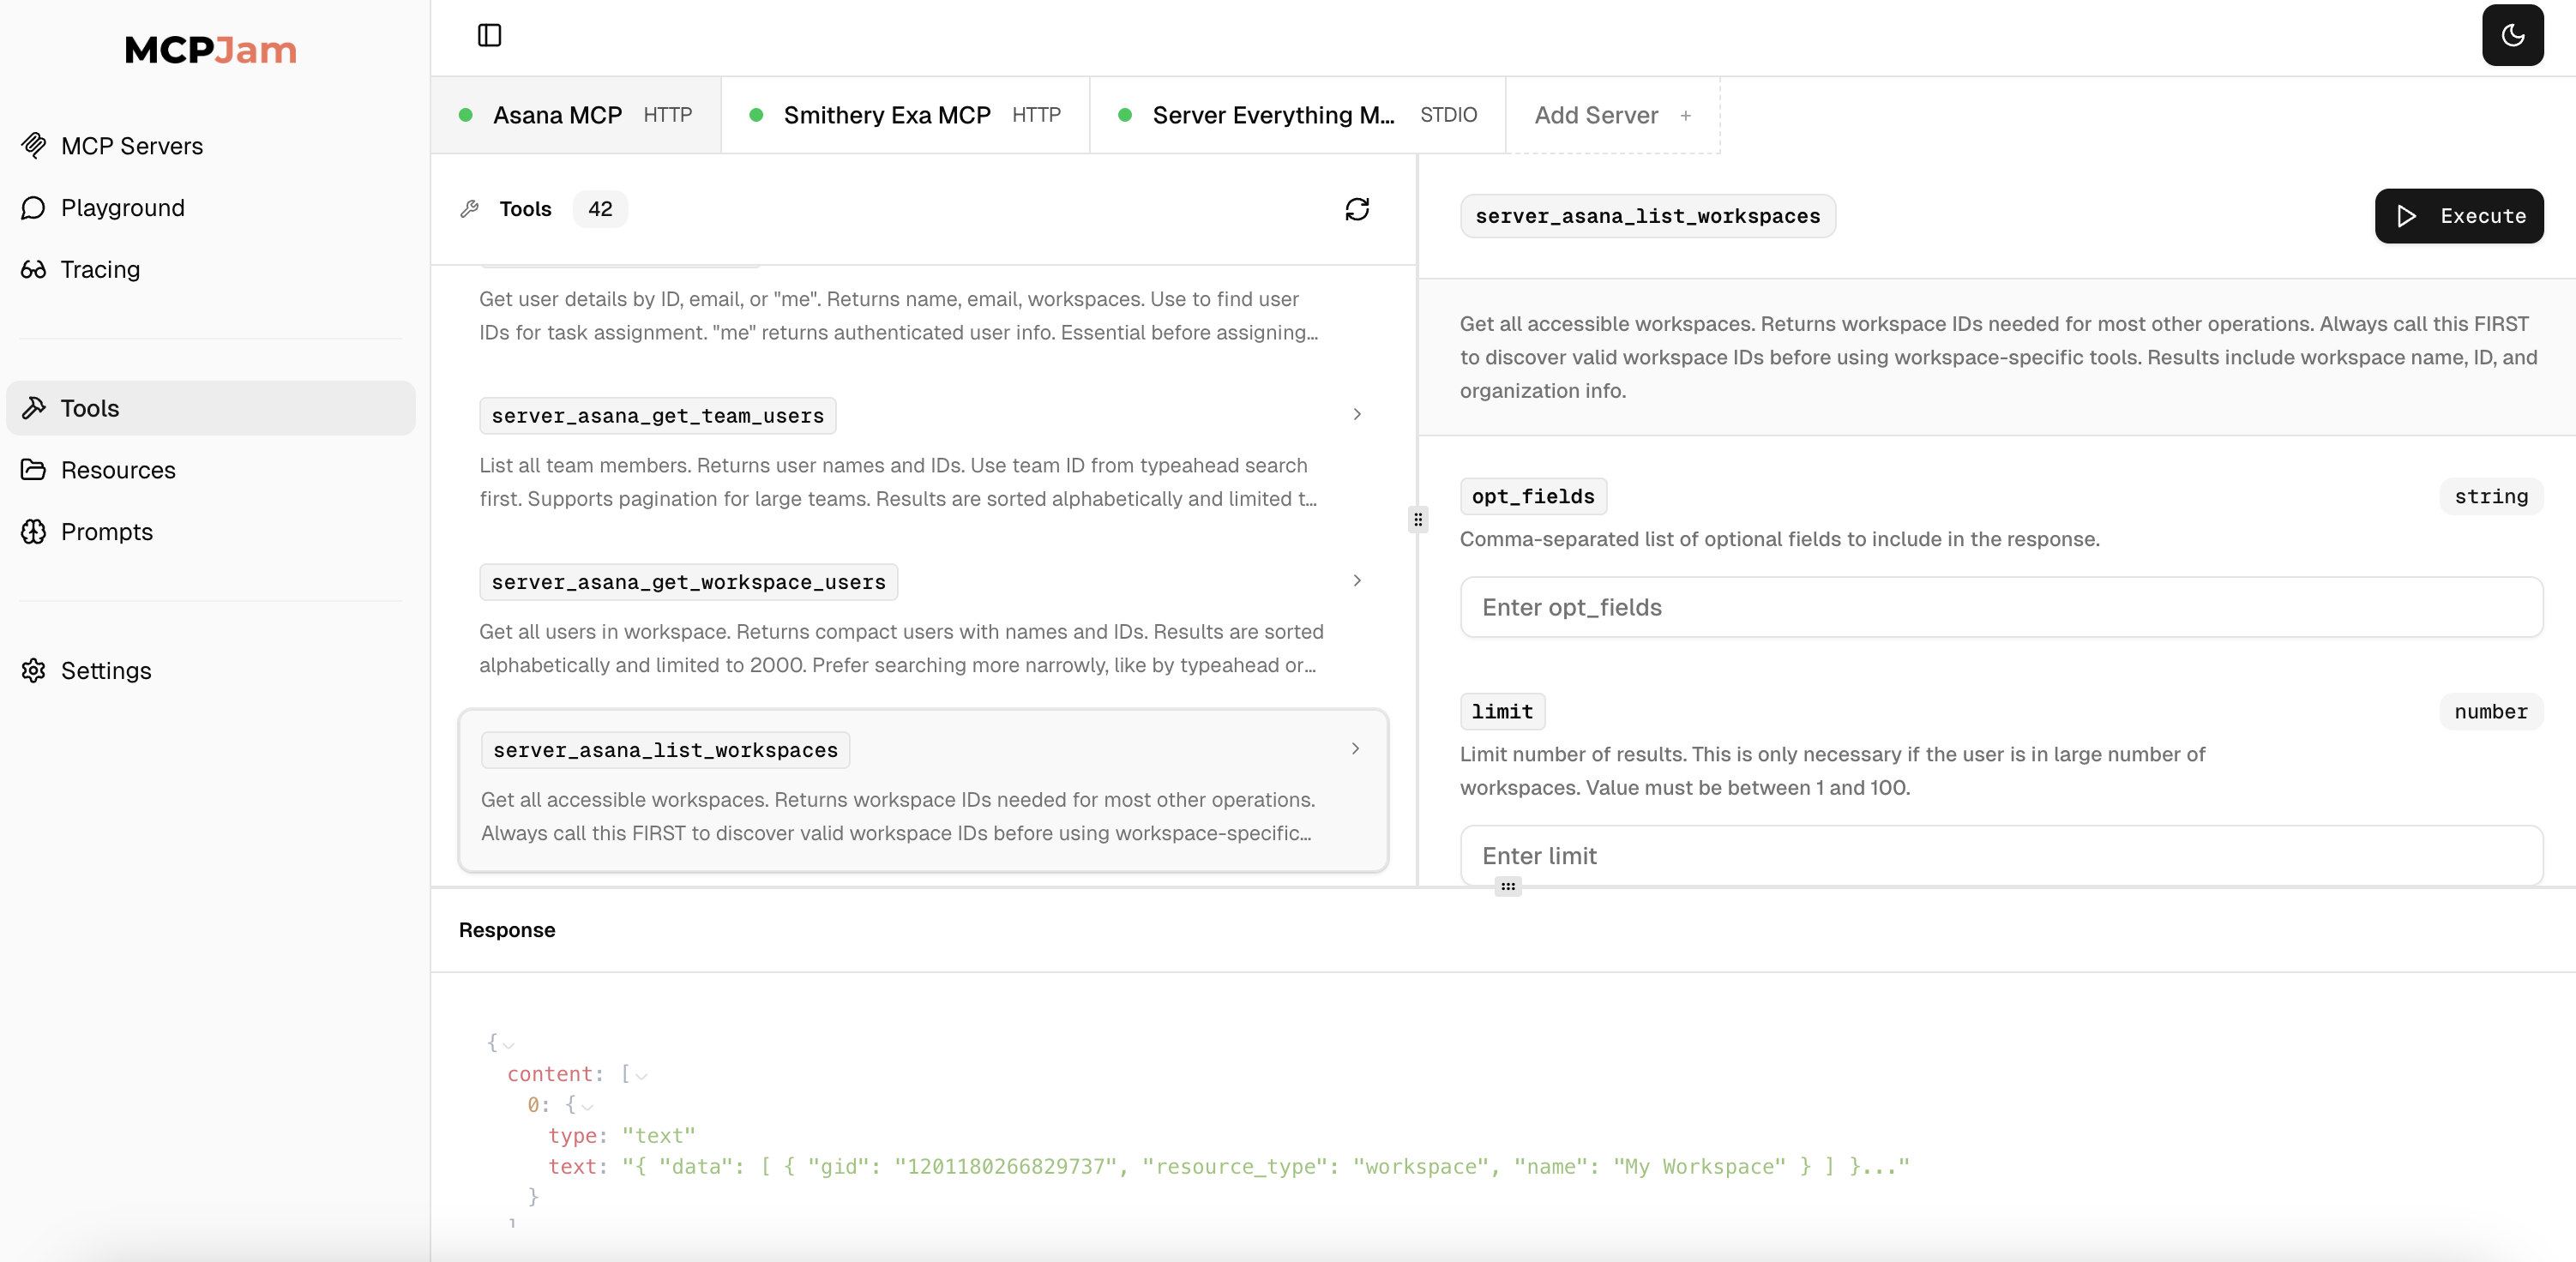The image size is (2576, 1262).
Task: Expand server_asana_get_workspace_users tool
Action: [x=1356, y=581]
